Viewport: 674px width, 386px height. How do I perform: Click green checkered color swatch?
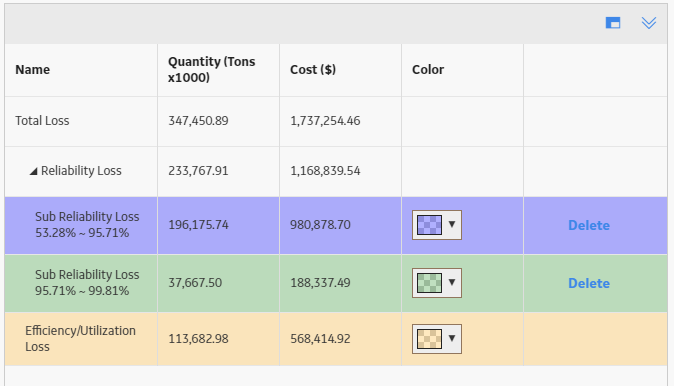pos(429,283)
